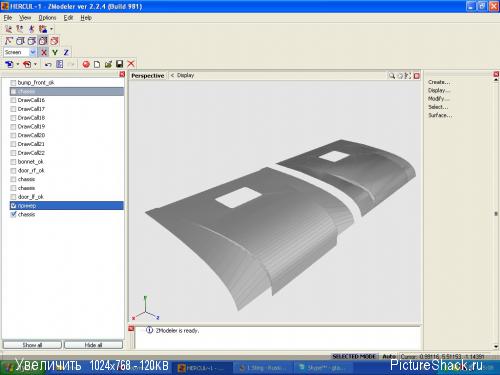500x375 pixels.
Task: Create a new file with blank page icon
Action: (x=97, y=64)
